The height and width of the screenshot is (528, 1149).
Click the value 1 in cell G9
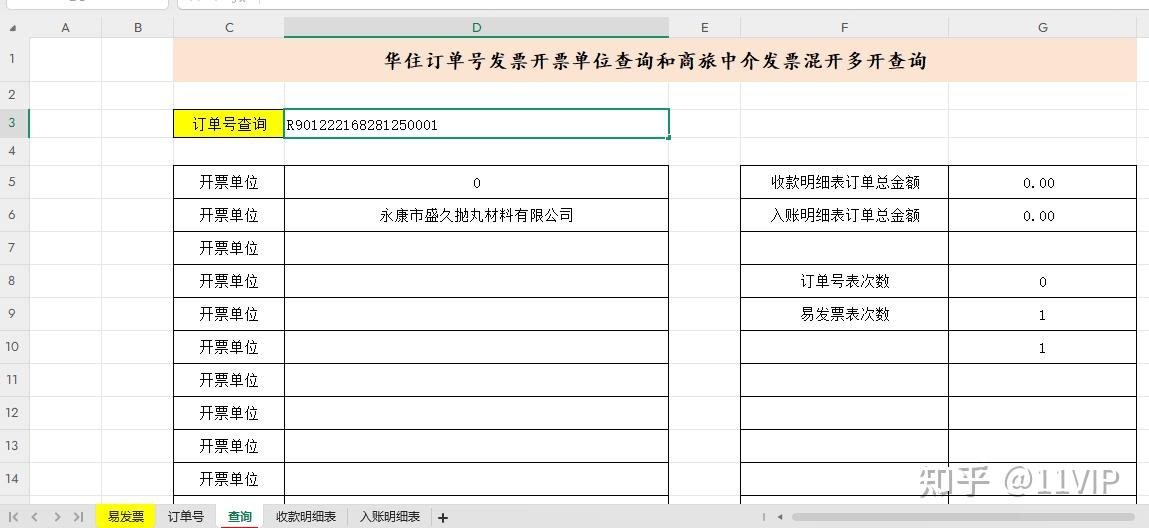(x=1043, y=315)
